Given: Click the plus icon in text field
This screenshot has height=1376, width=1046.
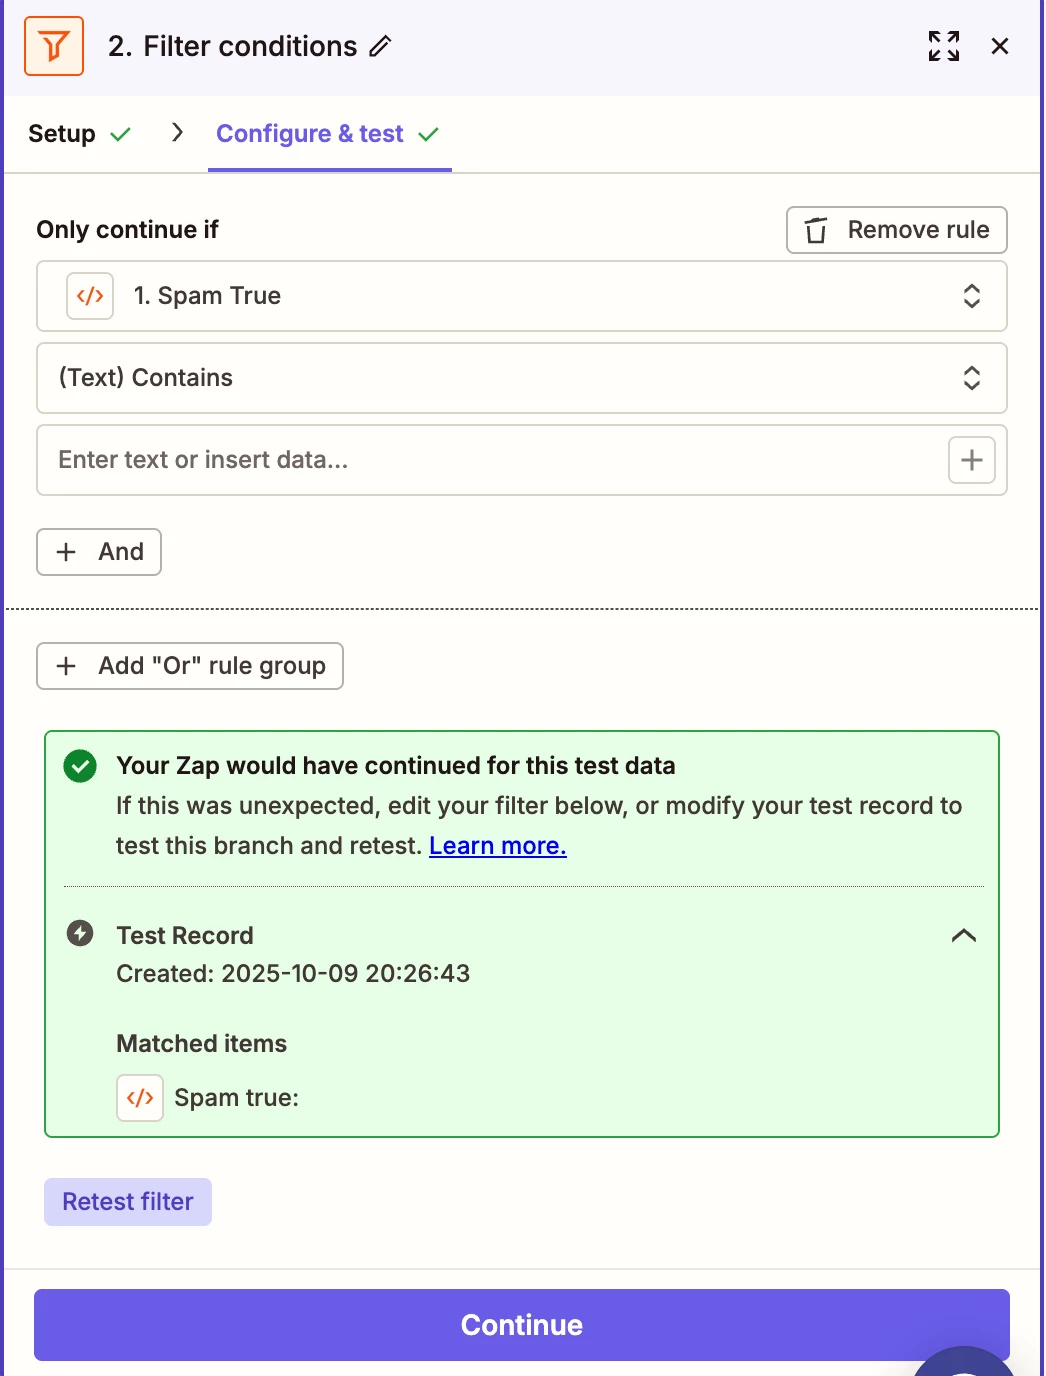Looking at the screenshot, I should tap(971, 460).
